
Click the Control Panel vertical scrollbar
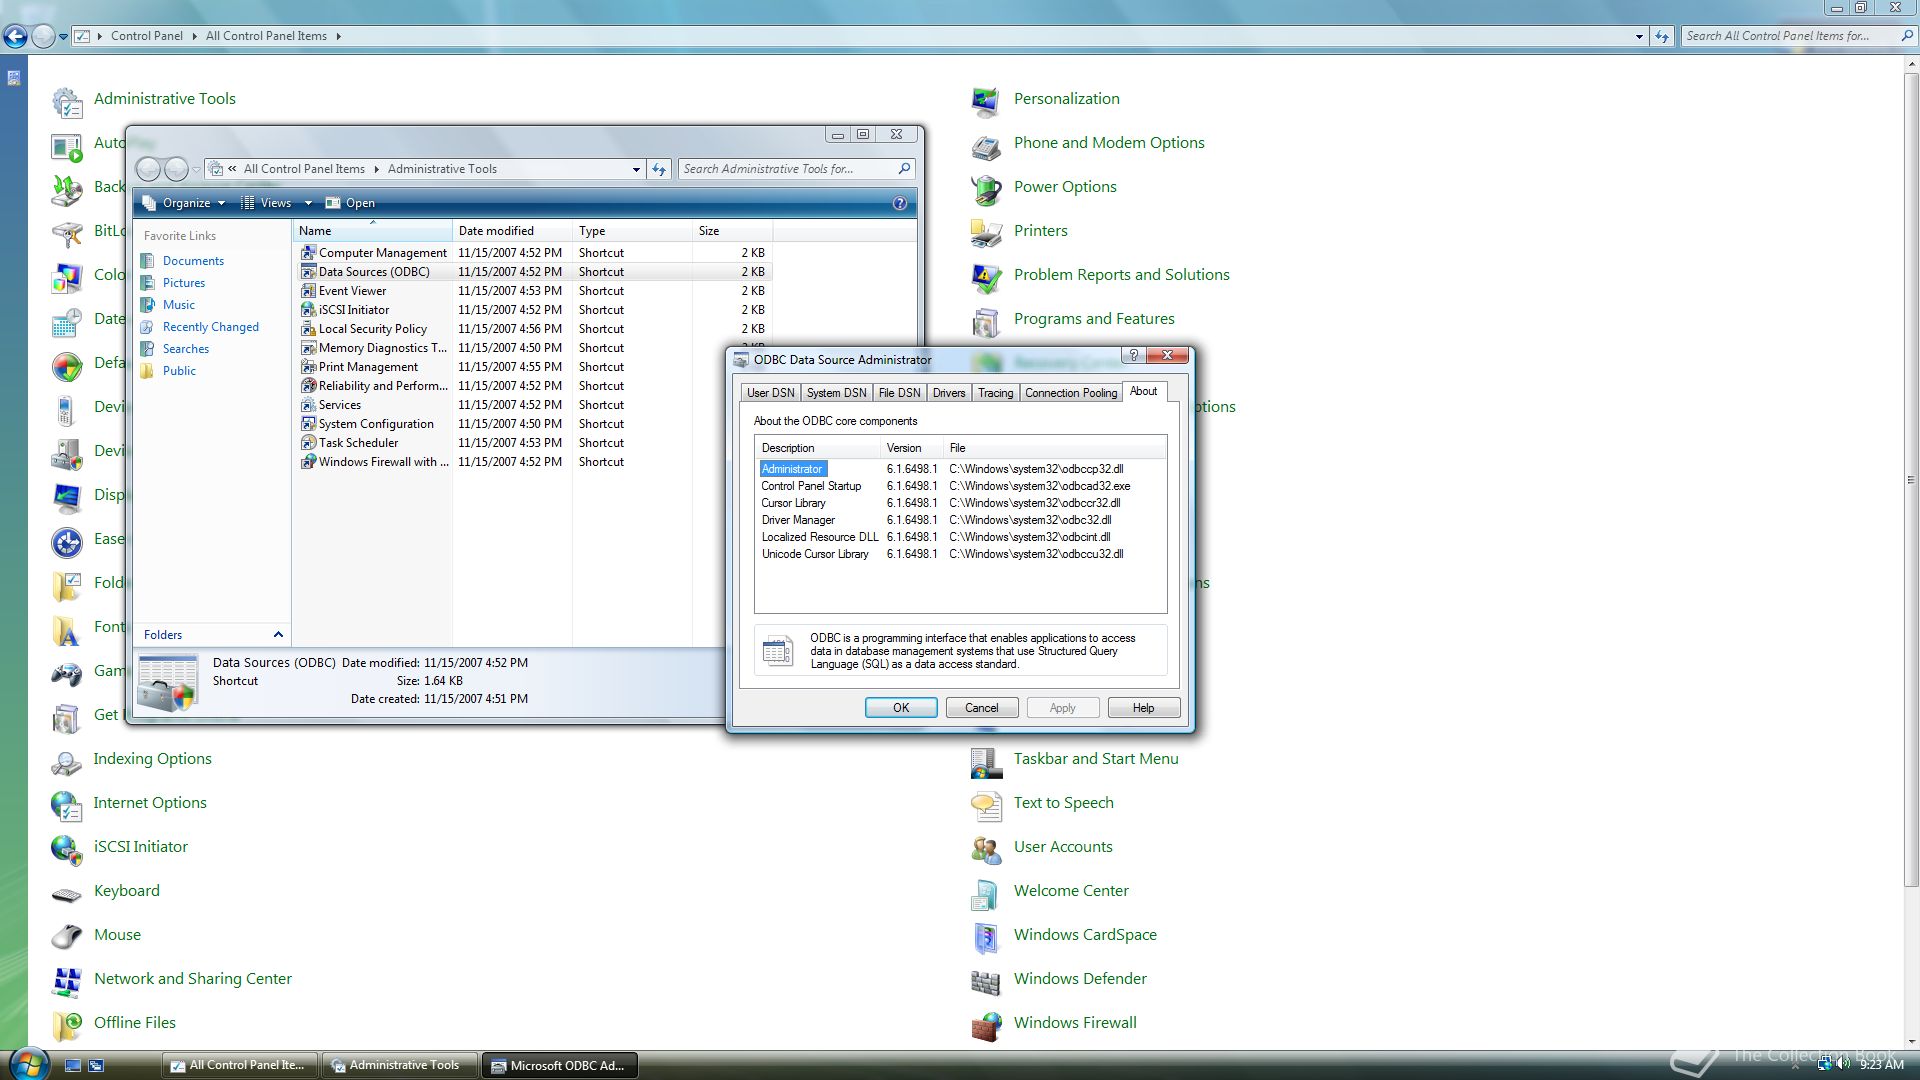coord(1911,480)
